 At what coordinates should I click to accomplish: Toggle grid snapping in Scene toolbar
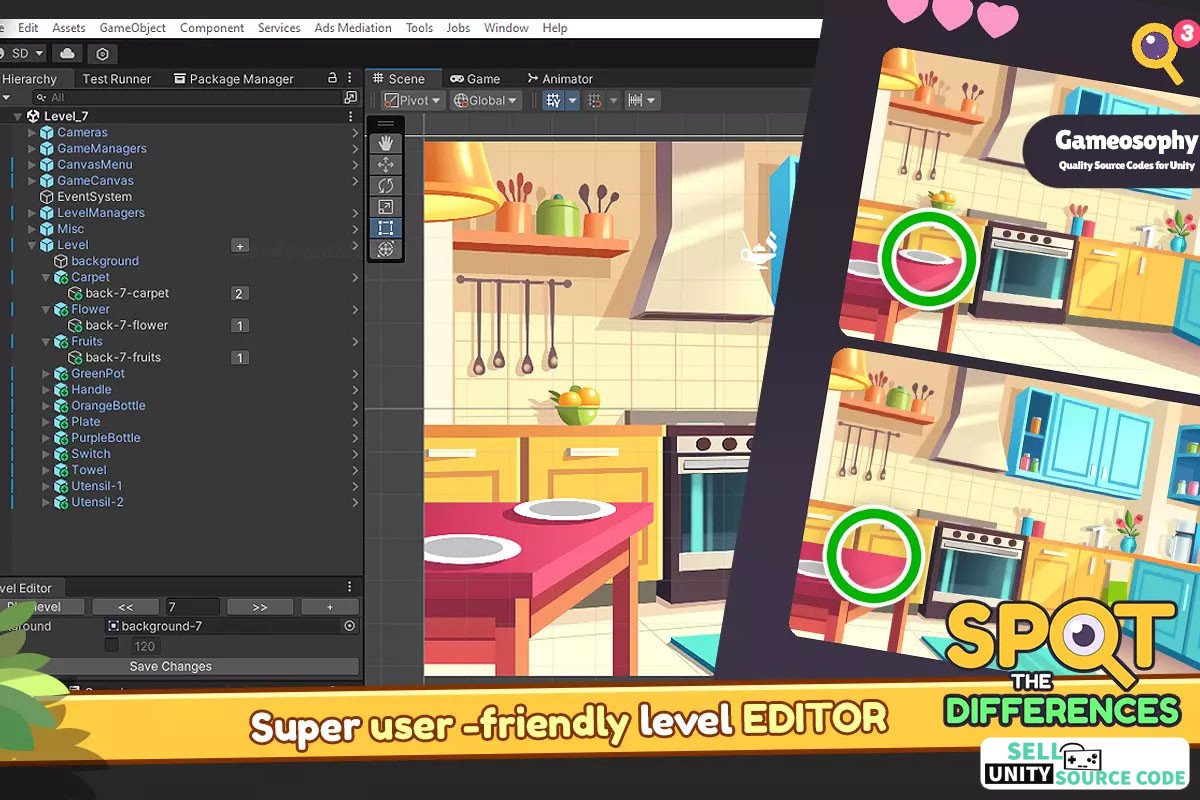[595, 100]
